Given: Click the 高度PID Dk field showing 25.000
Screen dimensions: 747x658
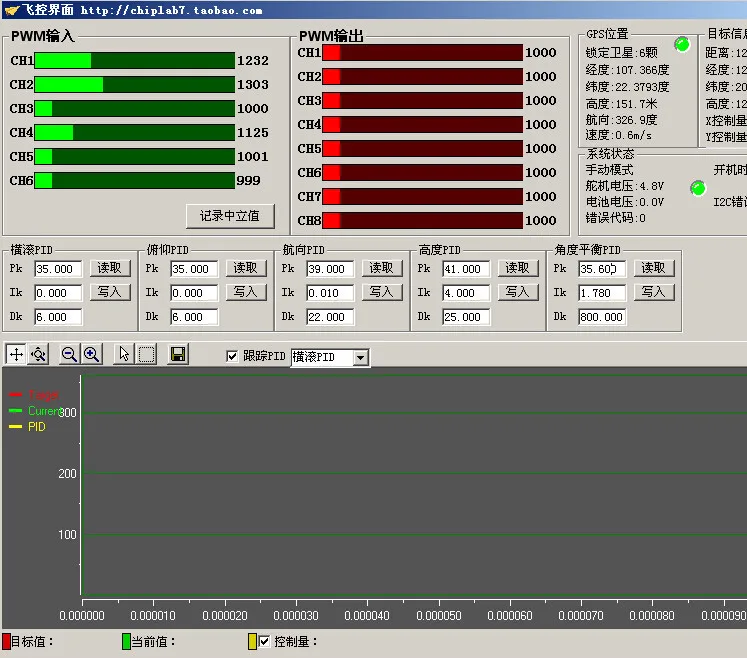Looking at the screenshot, I should click(x=466, y=317).
